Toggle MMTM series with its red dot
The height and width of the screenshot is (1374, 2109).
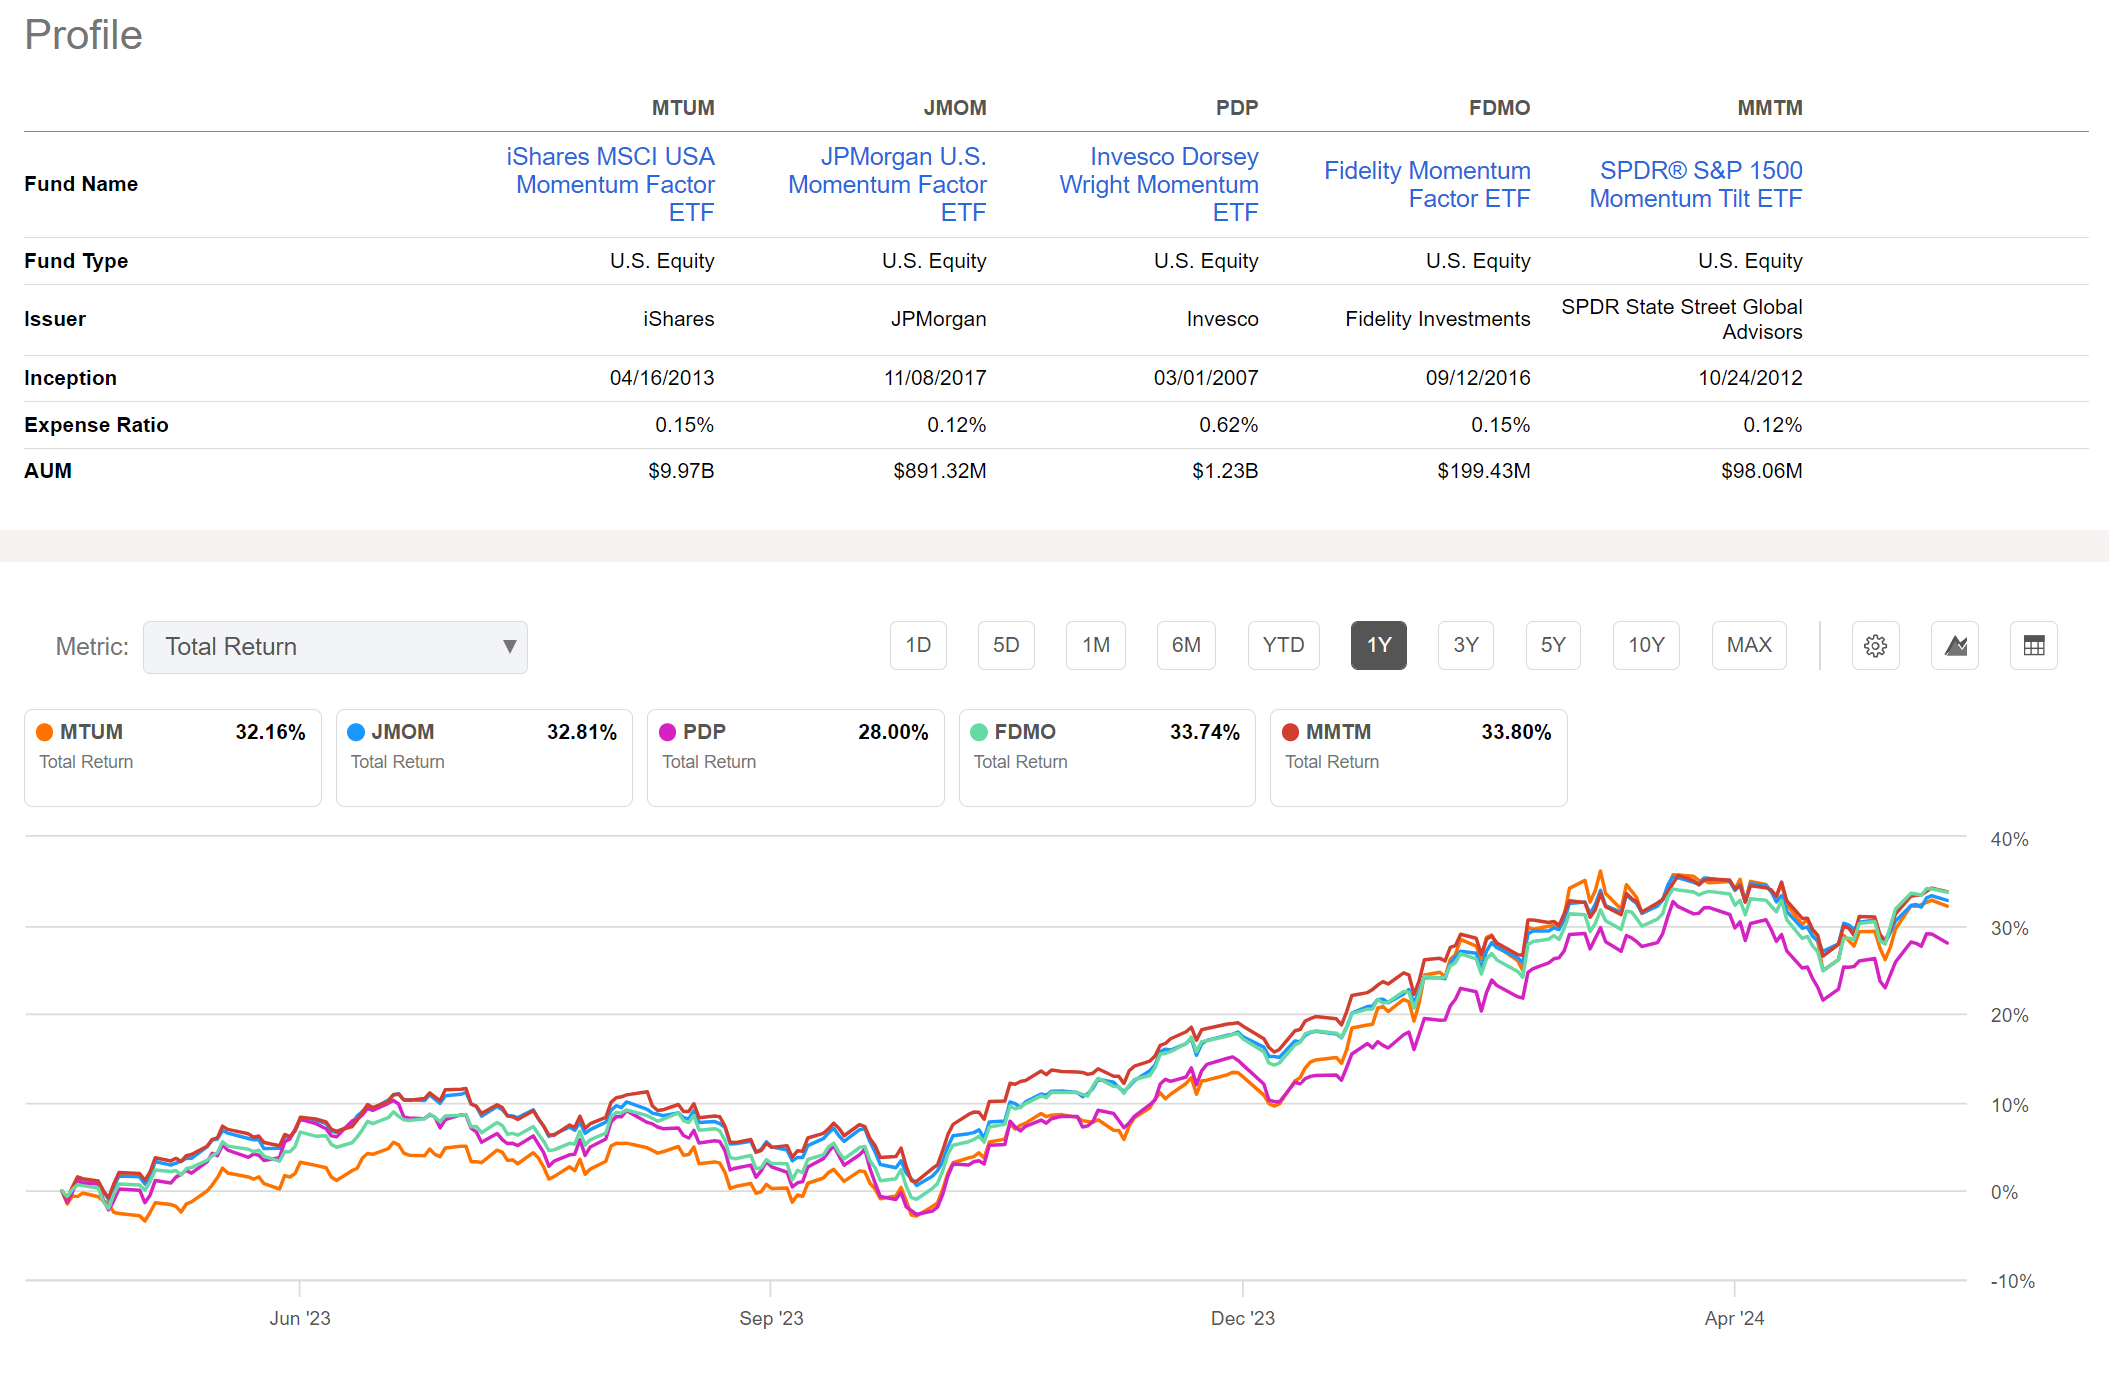click(1290, 731)
